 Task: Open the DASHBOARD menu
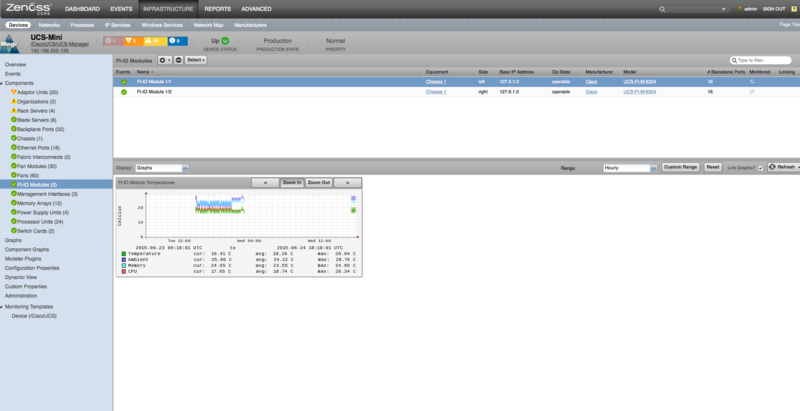tap(82, 9)
